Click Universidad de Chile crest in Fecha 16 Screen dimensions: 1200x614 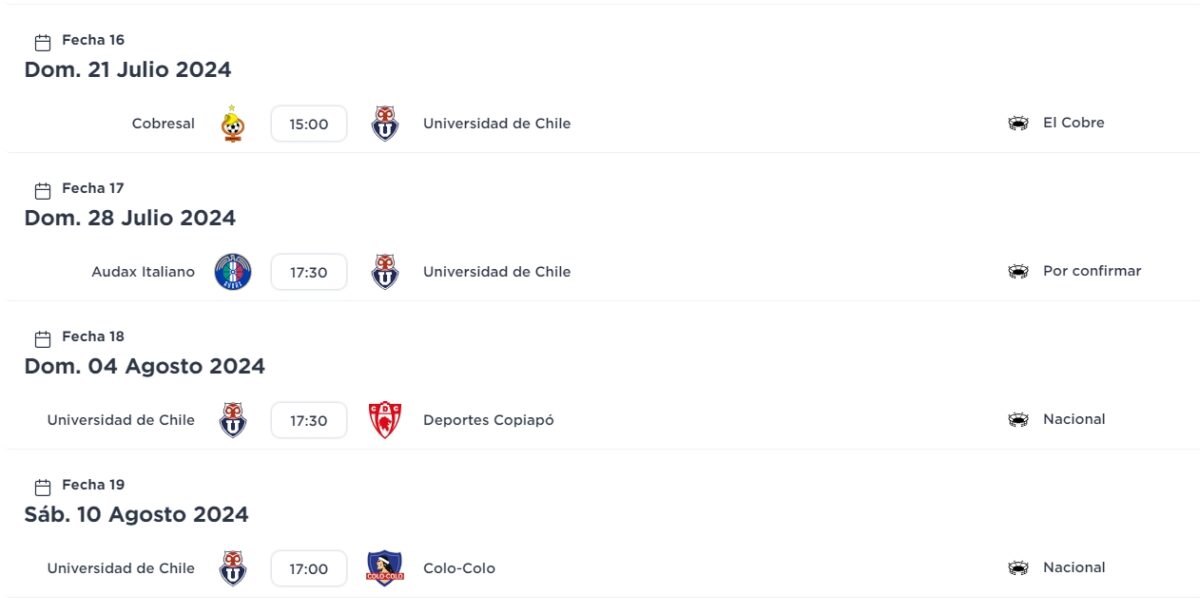[385, 124]
